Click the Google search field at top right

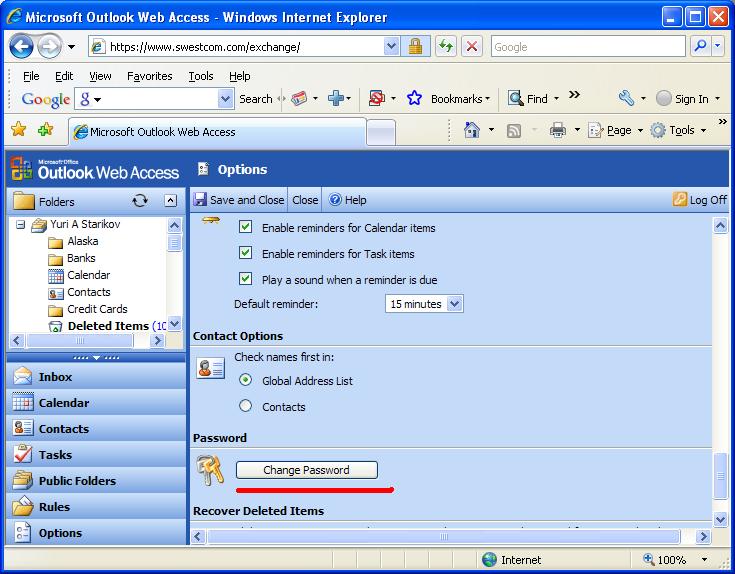coord(588,47)
